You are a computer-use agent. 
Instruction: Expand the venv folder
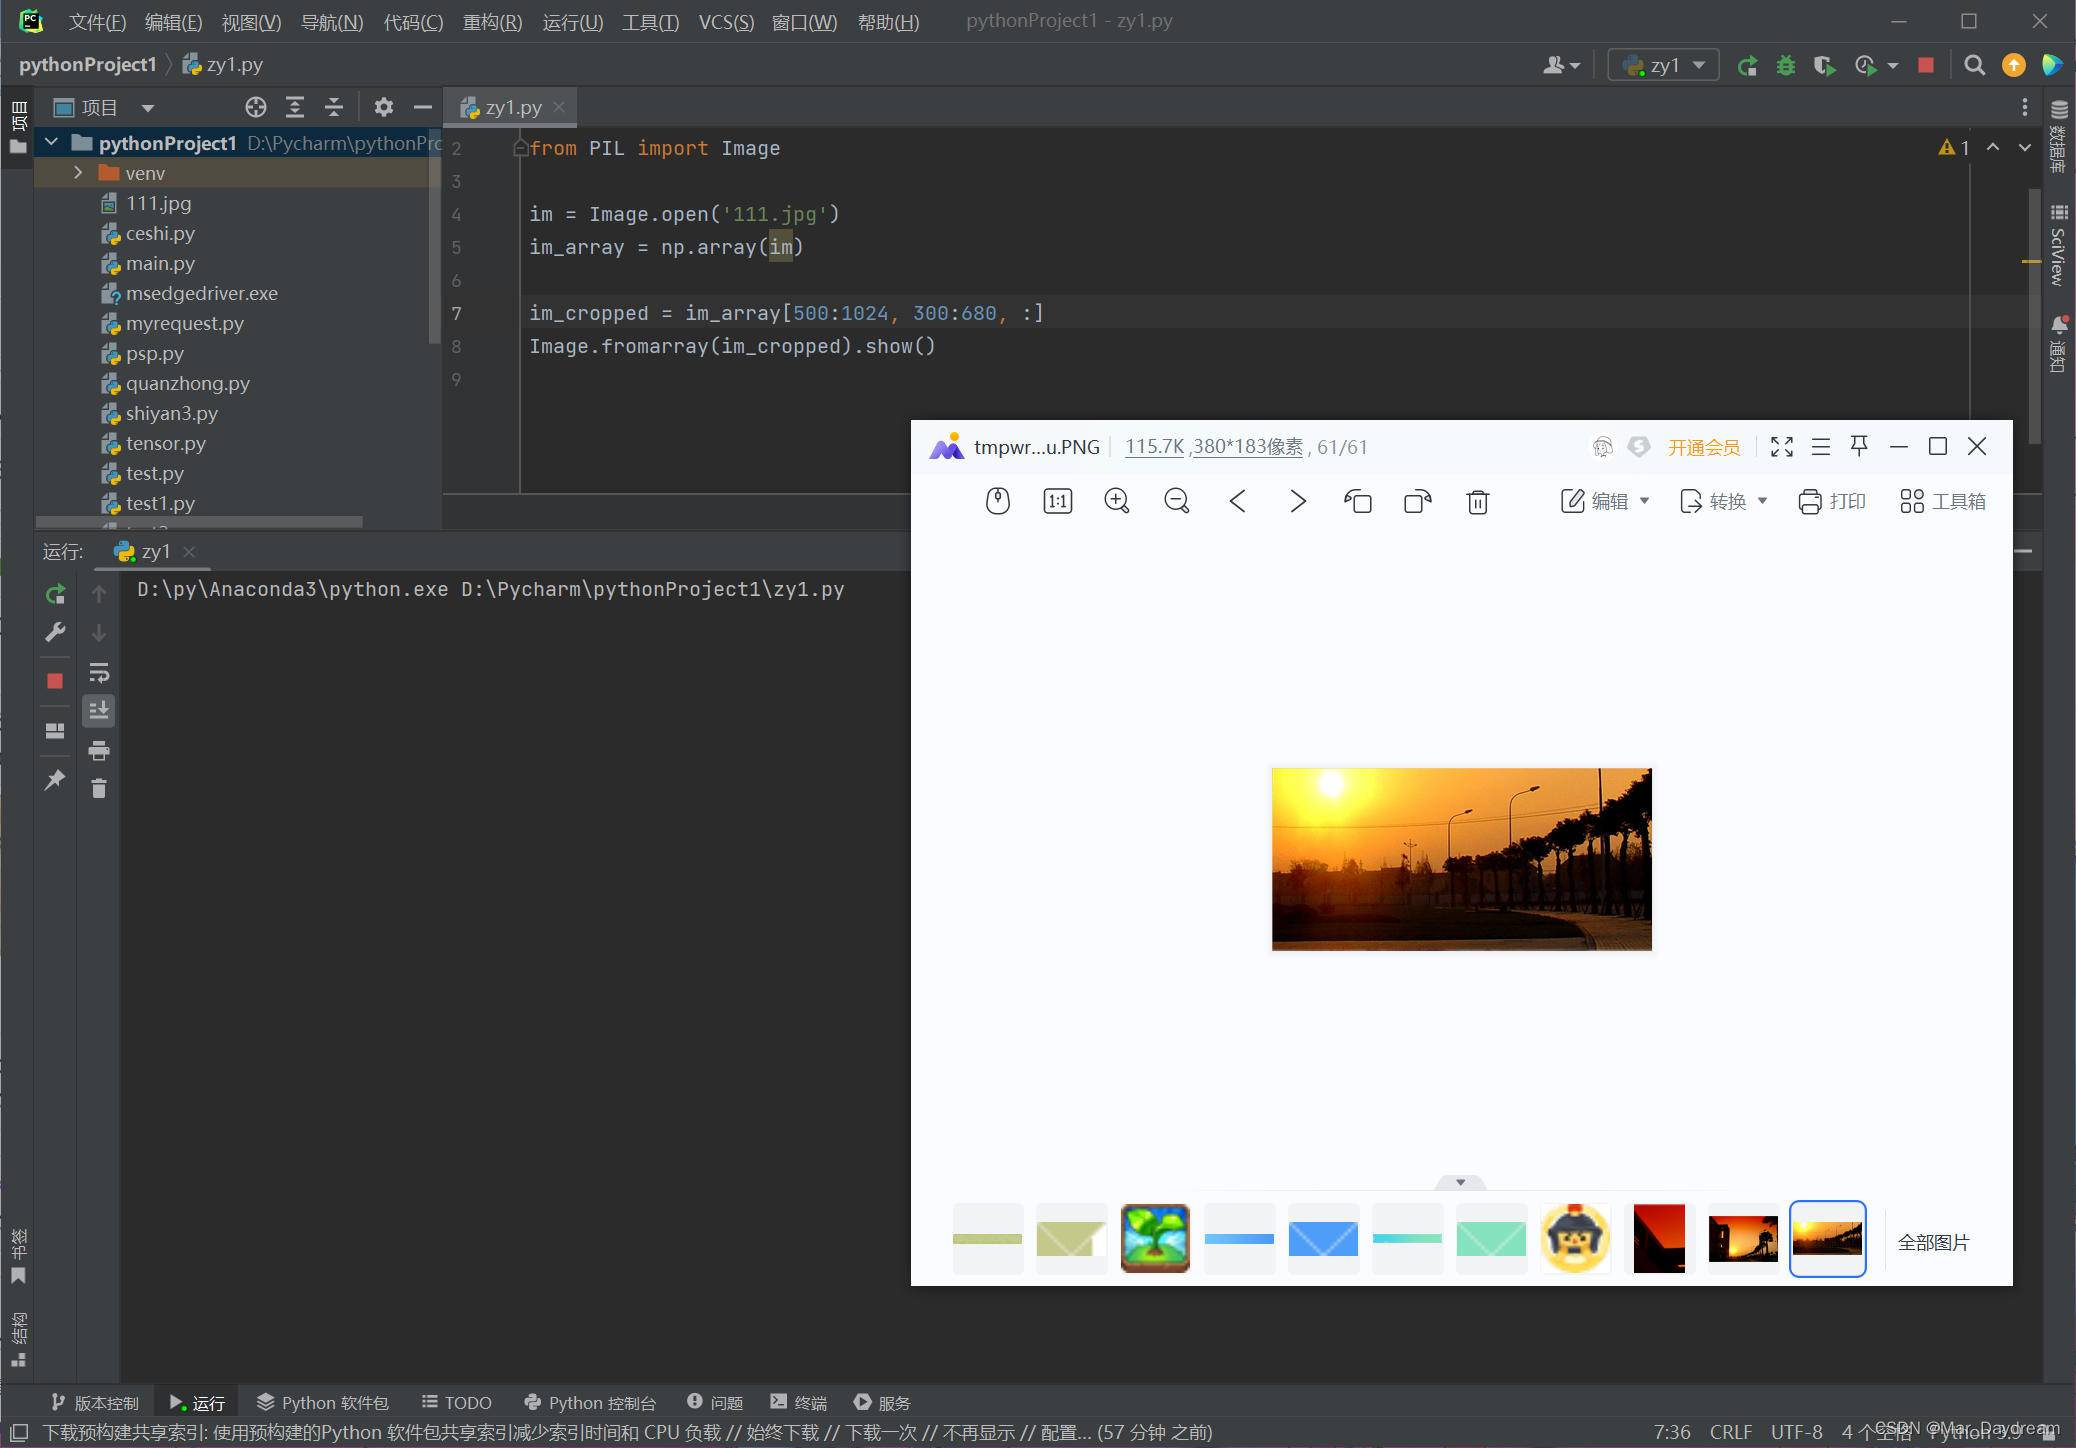tap(78, 173)
